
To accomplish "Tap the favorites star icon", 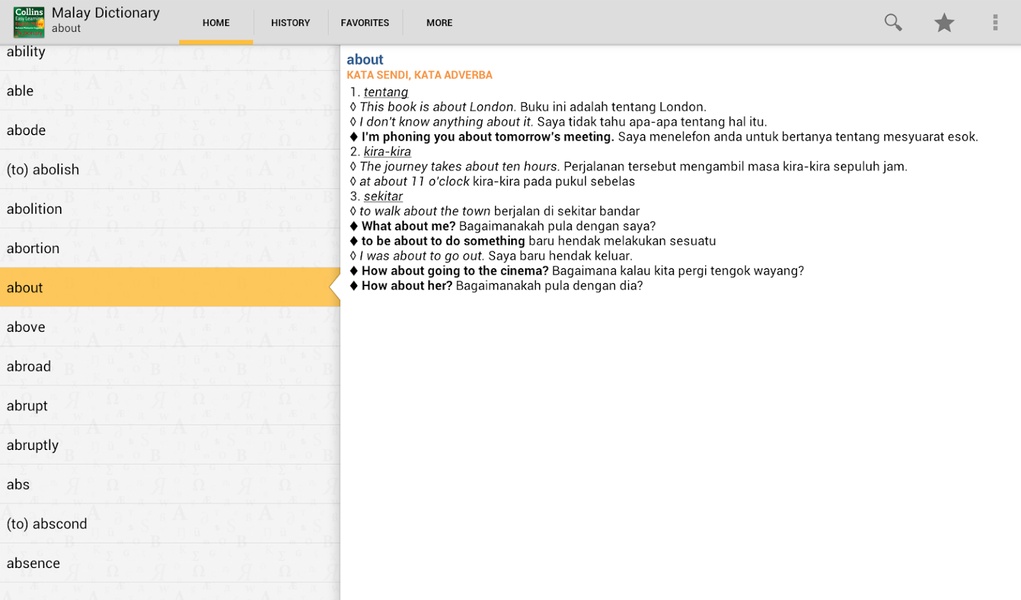I will 944,22.
